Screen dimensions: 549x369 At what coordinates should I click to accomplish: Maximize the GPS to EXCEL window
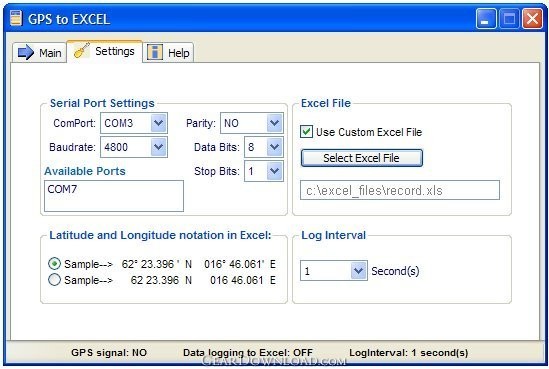pyautogui.click(x=509, y=19)
